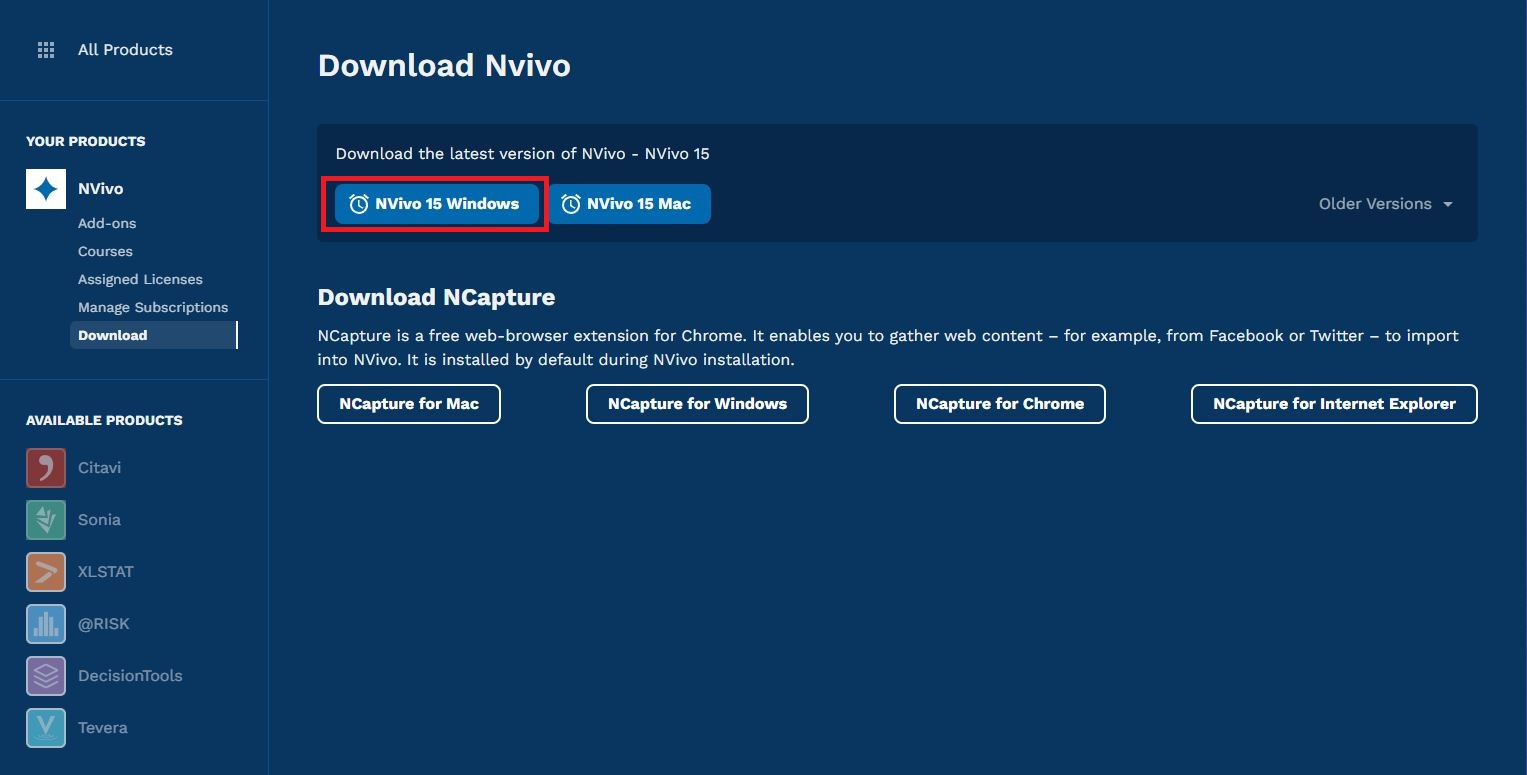Open Assigned Licenses page
1527x775 pixels.
140,280
